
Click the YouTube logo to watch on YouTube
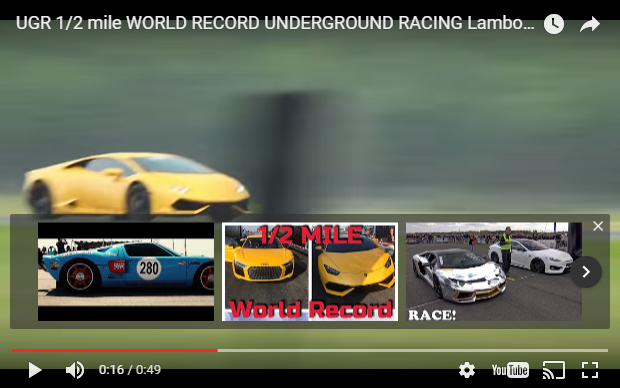pyautogui.click(x=510, y=370)
